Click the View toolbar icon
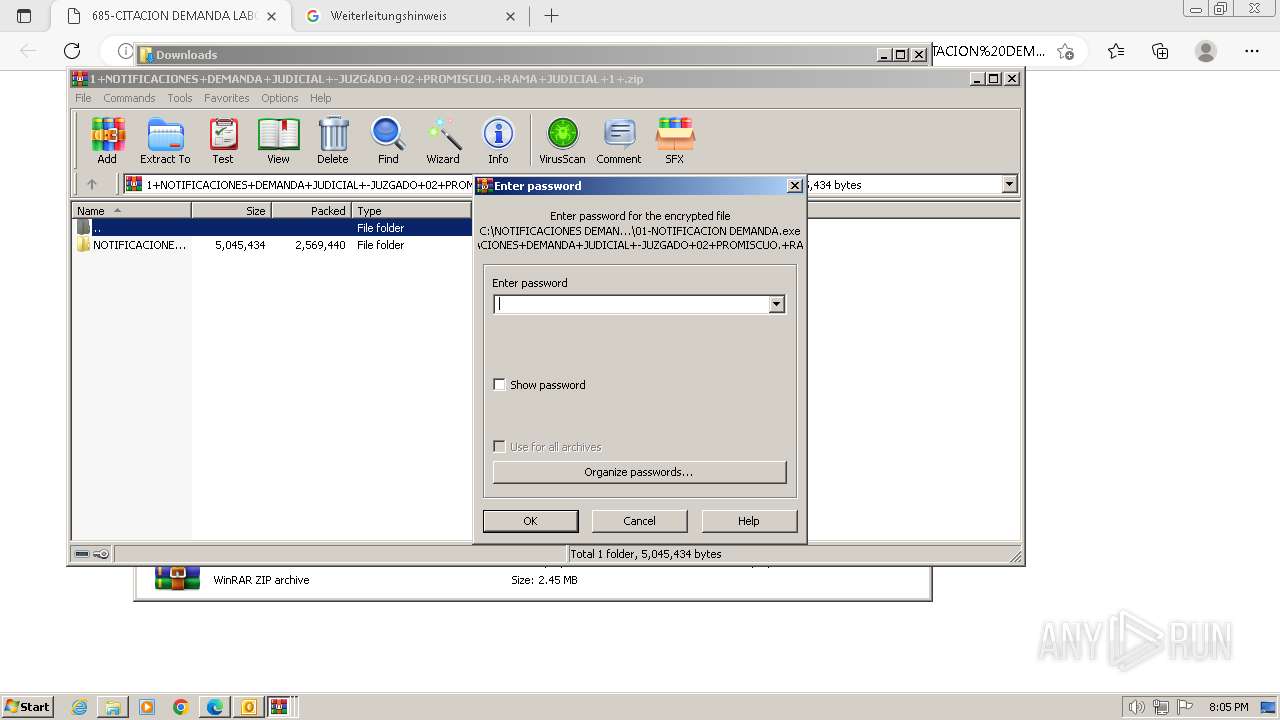 [x=278, y=140]
